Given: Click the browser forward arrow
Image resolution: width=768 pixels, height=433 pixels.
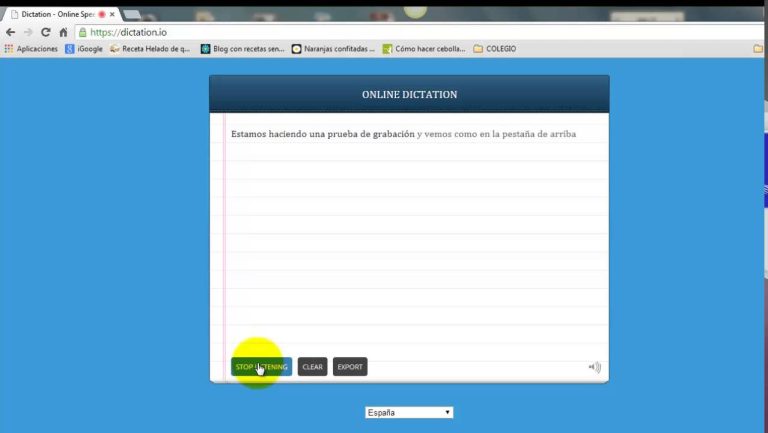Looking at the screenshot, I should point(28,32).
